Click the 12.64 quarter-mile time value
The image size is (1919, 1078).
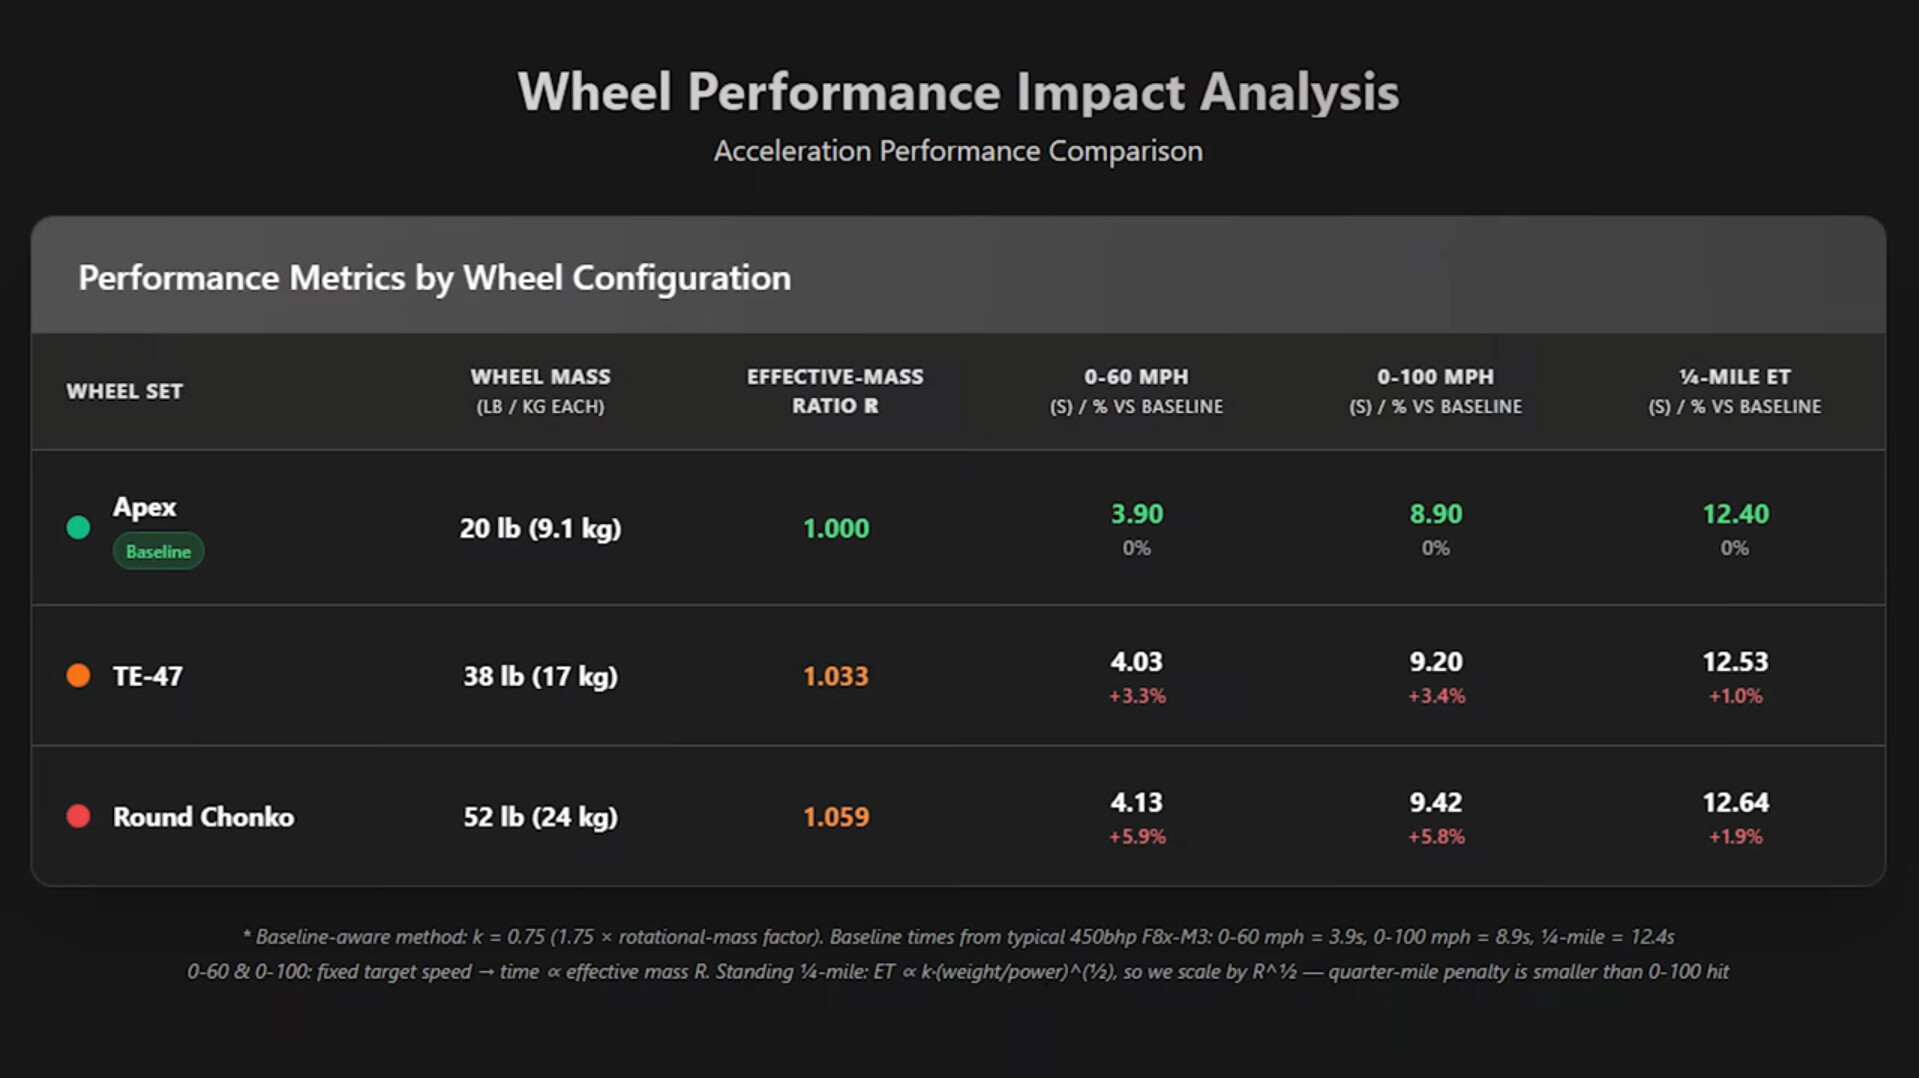pyautogui.click(x=1735, y=802)
